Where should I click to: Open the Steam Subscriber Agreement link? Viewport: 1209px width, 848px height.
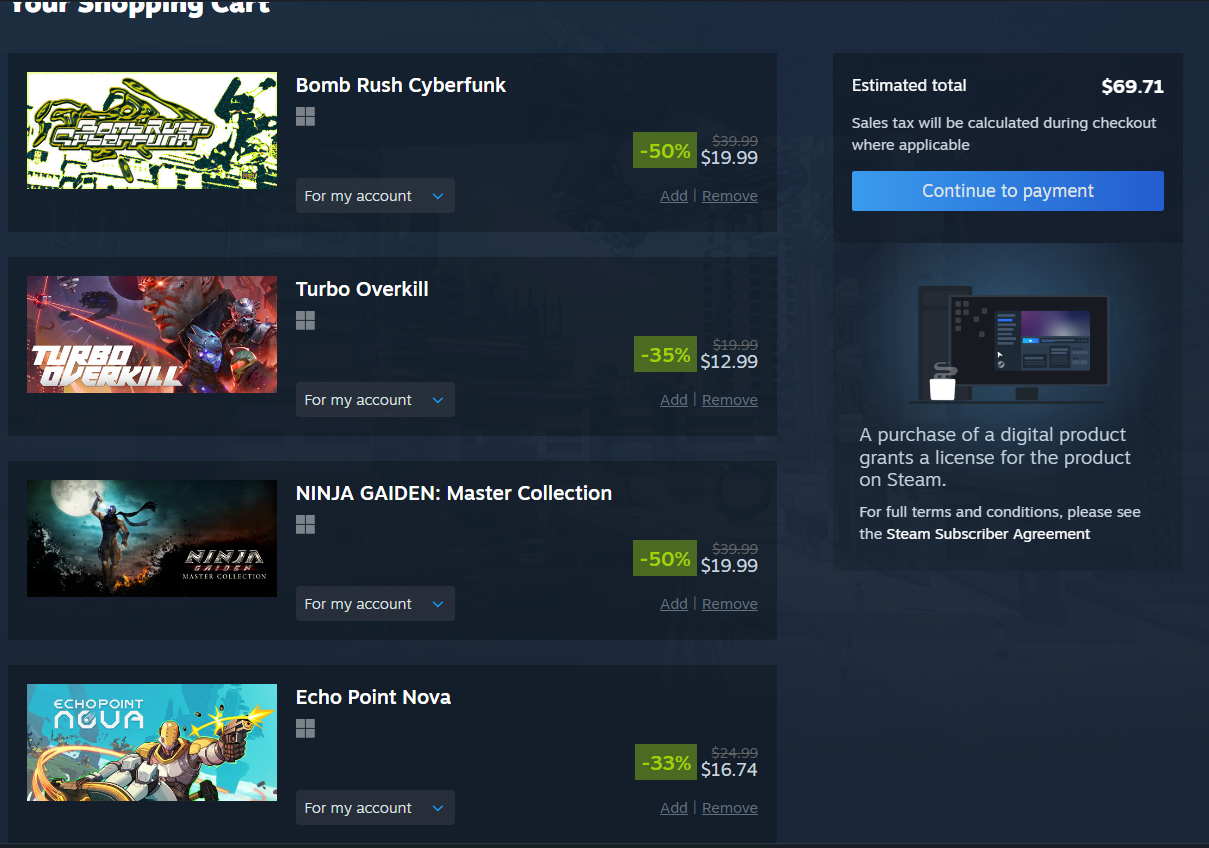(988, 534)
